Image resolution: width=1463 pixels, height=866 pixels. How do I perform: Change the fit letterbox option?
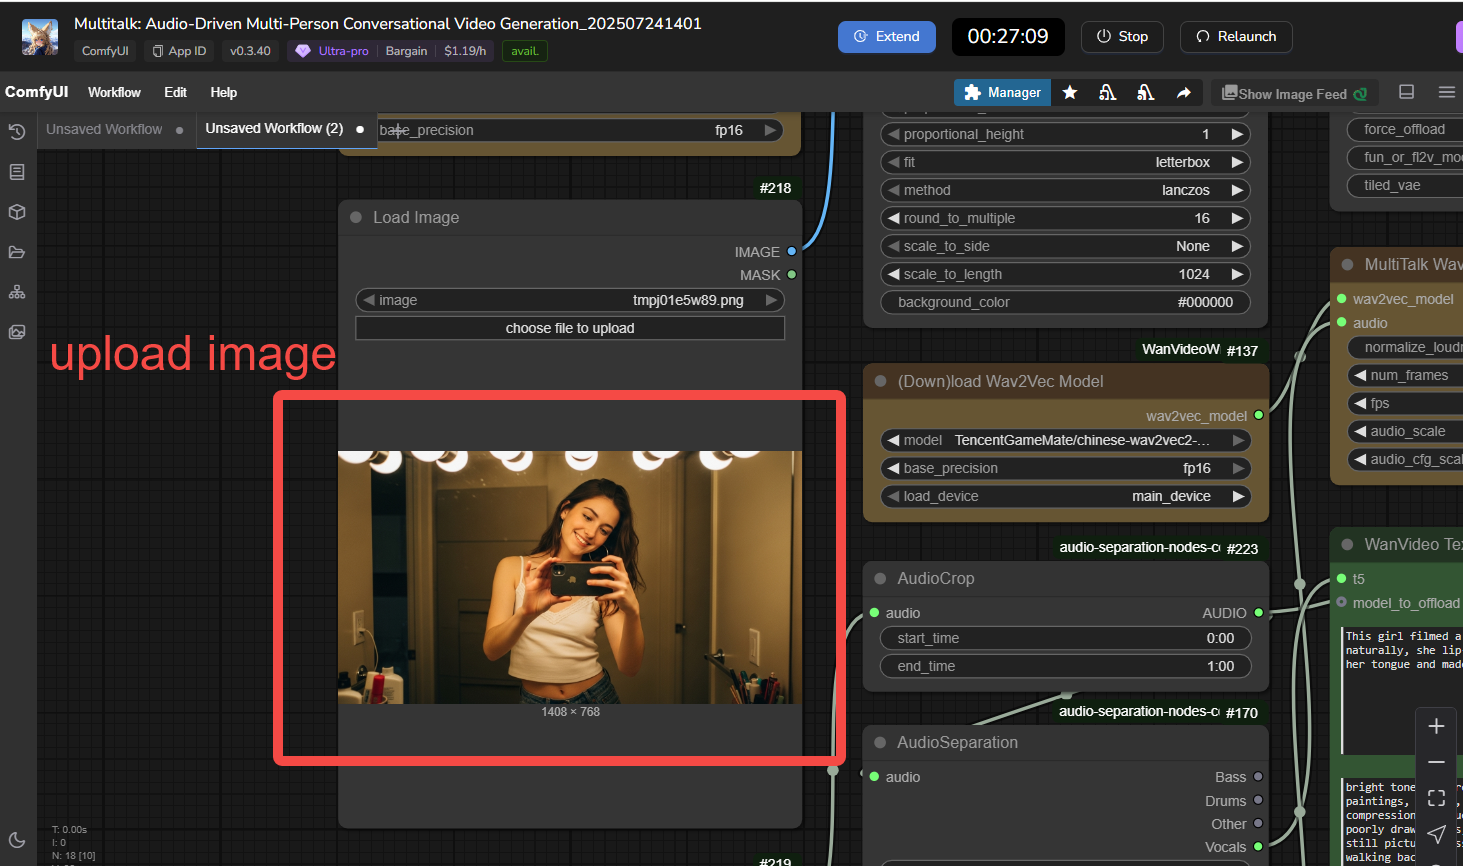tap(1066, 162)
